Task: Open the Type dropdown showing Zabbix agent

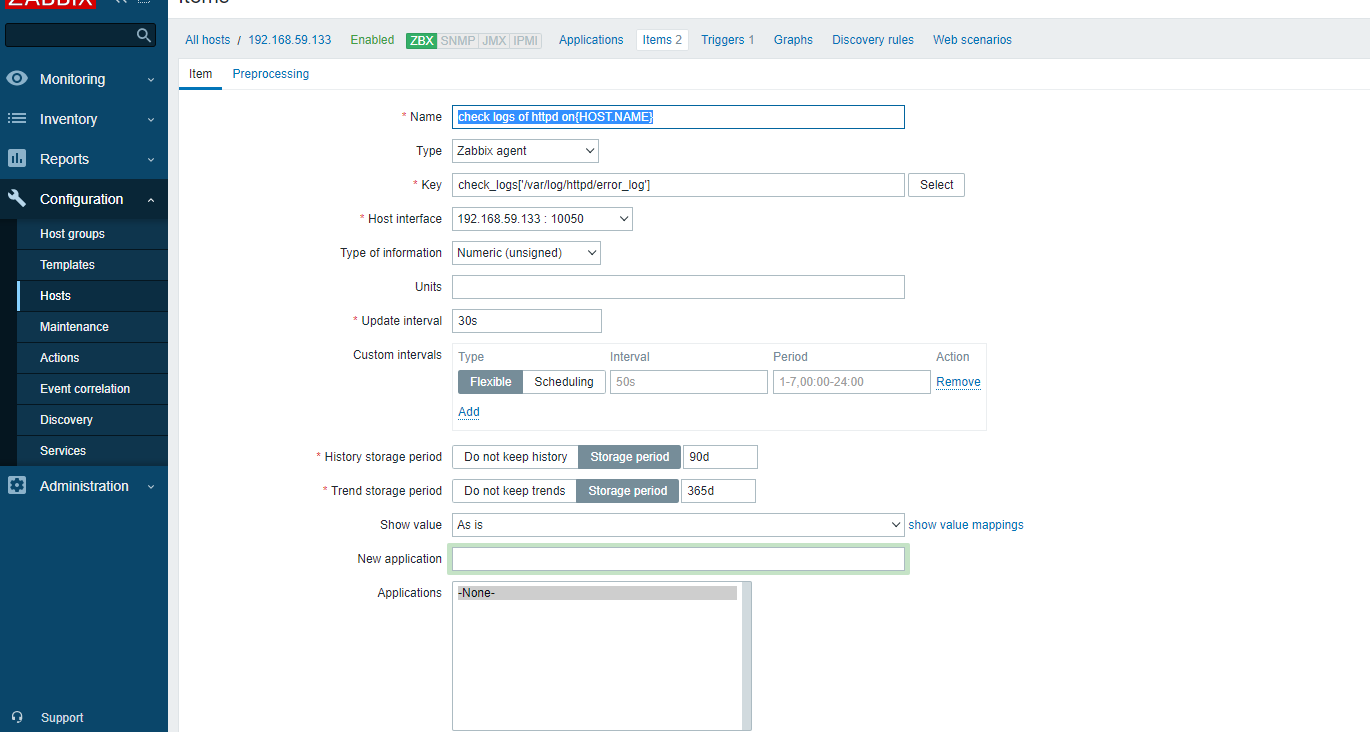Action: click(x=525, y=151)
